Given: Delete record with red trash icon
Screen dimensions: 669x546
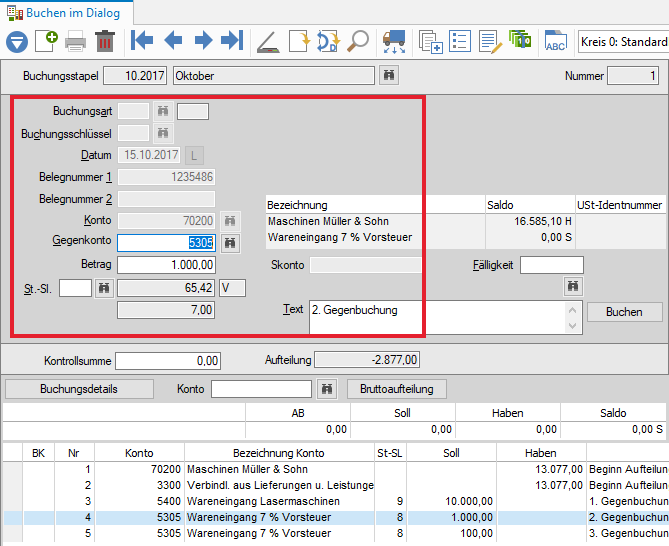Looking at the screenshot, I should point(105,41).
